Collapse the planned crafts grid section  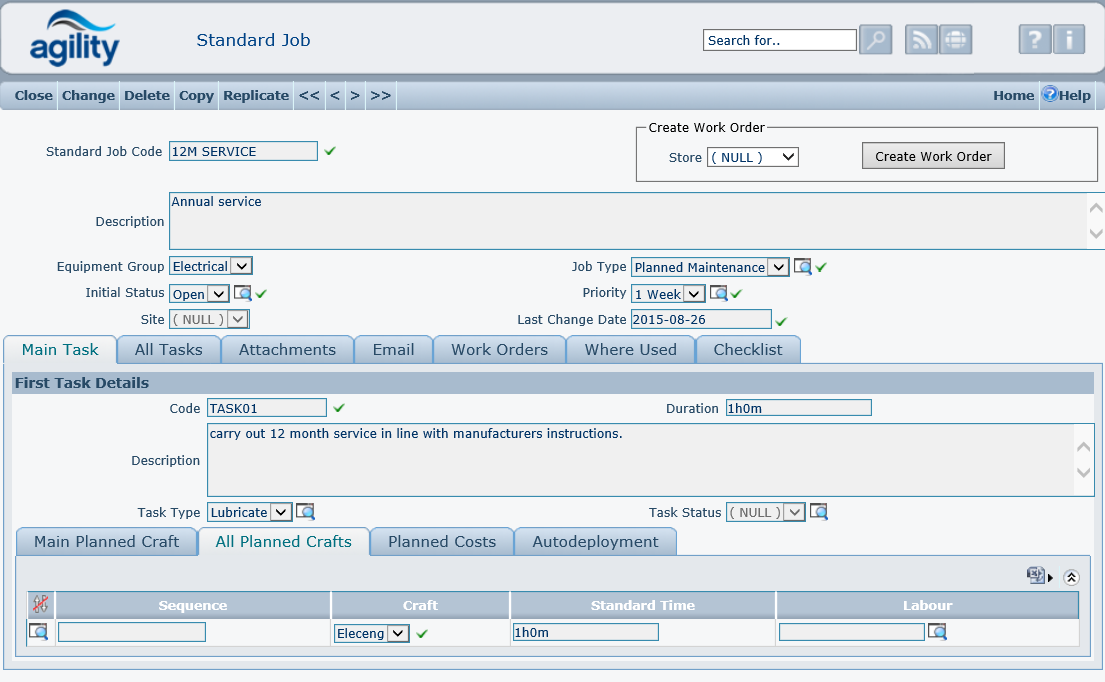[1071, 577]
